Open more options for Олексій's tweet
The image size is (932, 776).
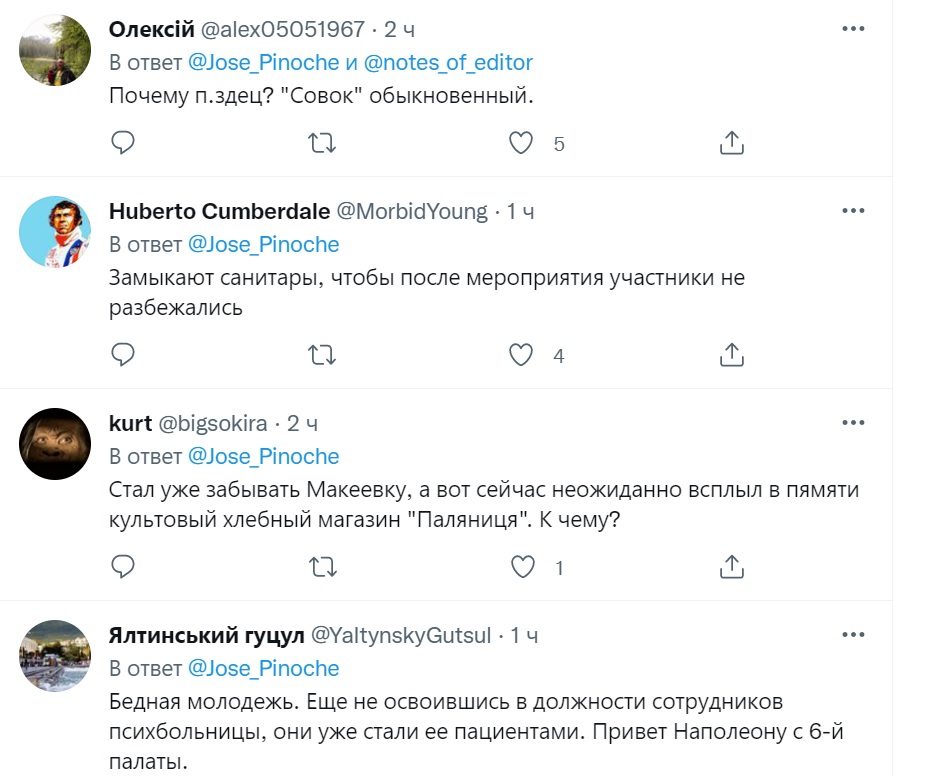[x=853, y=29]
